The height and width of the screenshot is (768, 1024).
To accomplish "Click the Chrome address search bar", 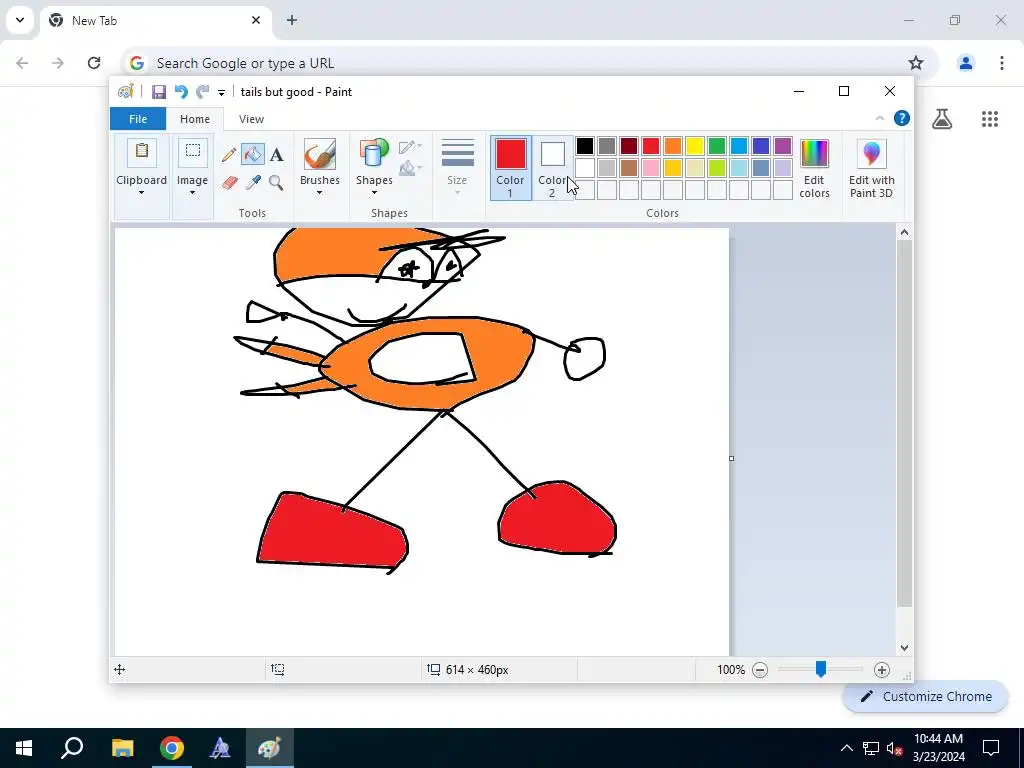I will coord(529,63).
